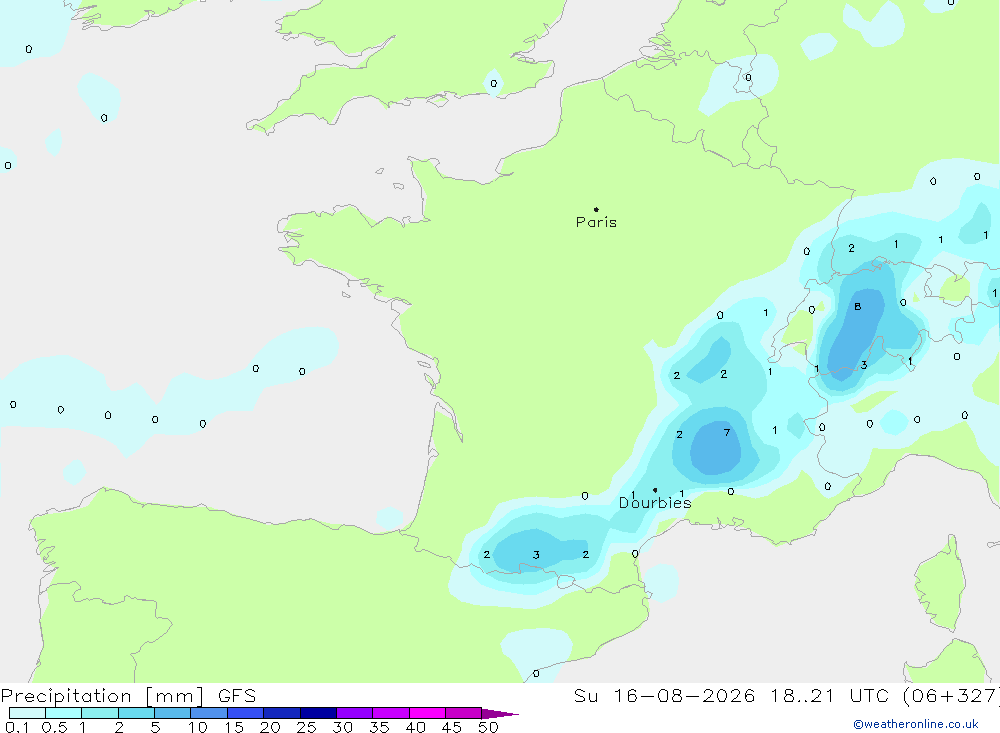Open the weatheronline.co.uk copyright link
The image size is (1000, 733).
(916, 724)
